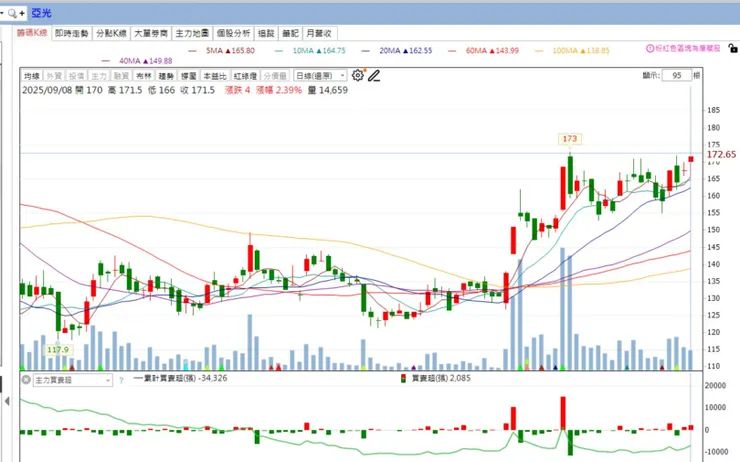Click the 20MA 162.55 legend entry
The width and height of the screenshot is (740, 462).
click(397, 50)
